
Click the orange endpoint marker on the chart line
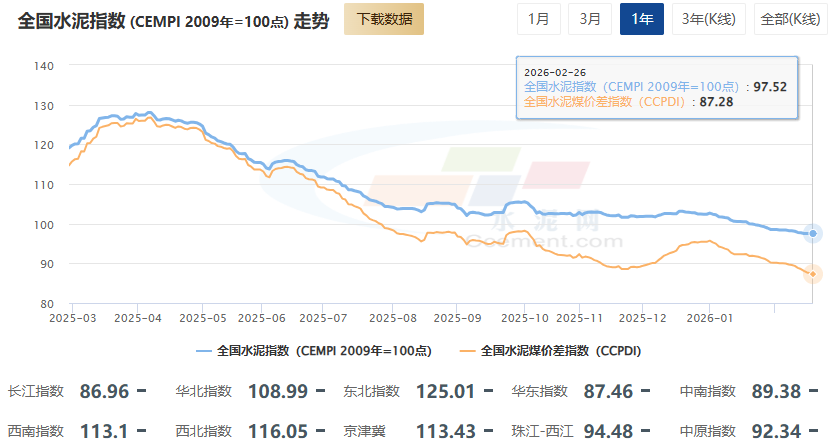tap(814, 274)
